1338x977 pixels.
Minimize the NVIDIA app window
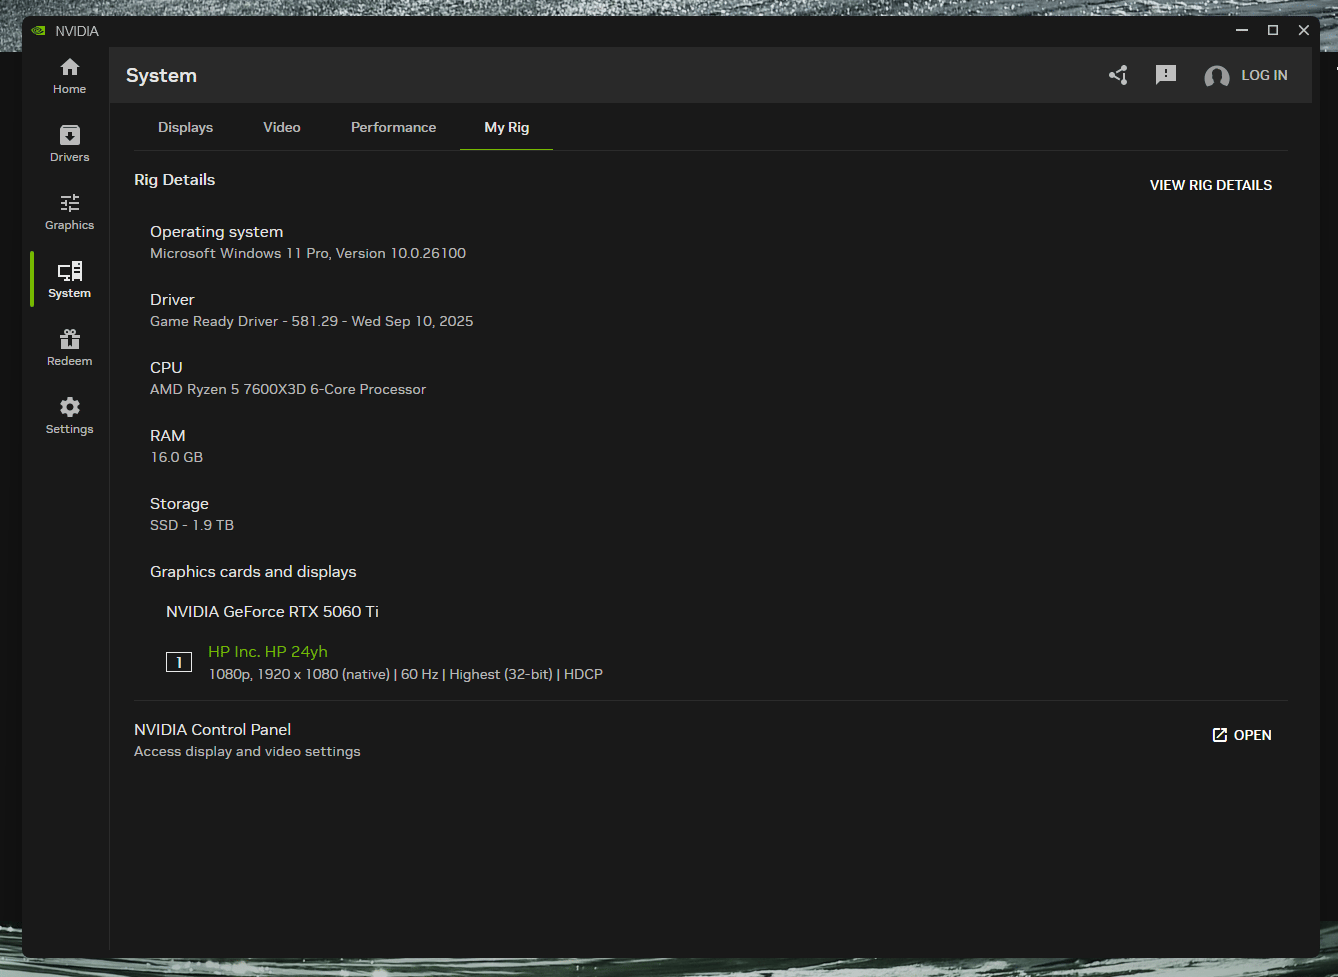[1242, 30]
